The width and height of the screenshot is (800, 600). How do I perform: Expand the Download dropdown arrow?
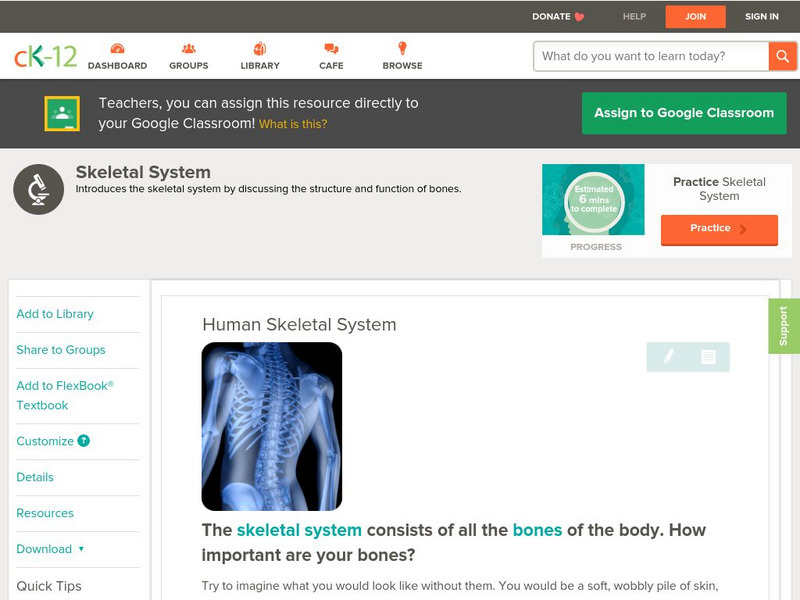(x=81, y=549)
